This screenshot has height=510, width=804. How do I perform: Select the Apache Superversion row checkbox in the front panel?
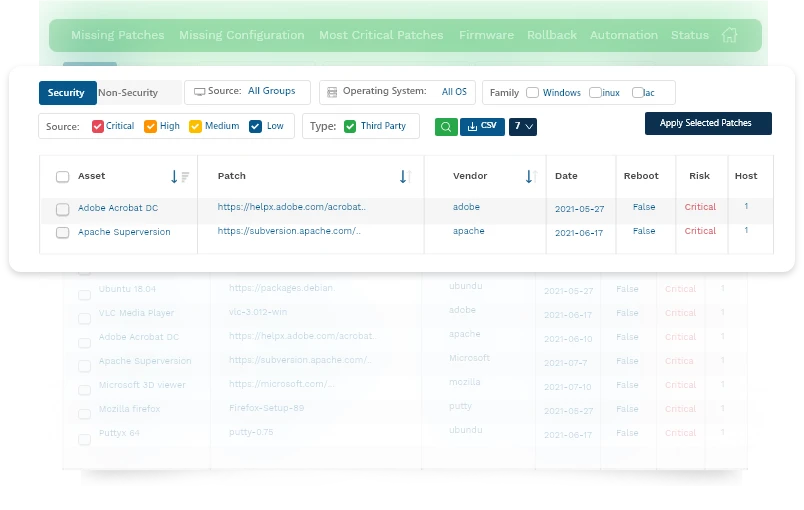pyautogui.click(x=63, y=233)
